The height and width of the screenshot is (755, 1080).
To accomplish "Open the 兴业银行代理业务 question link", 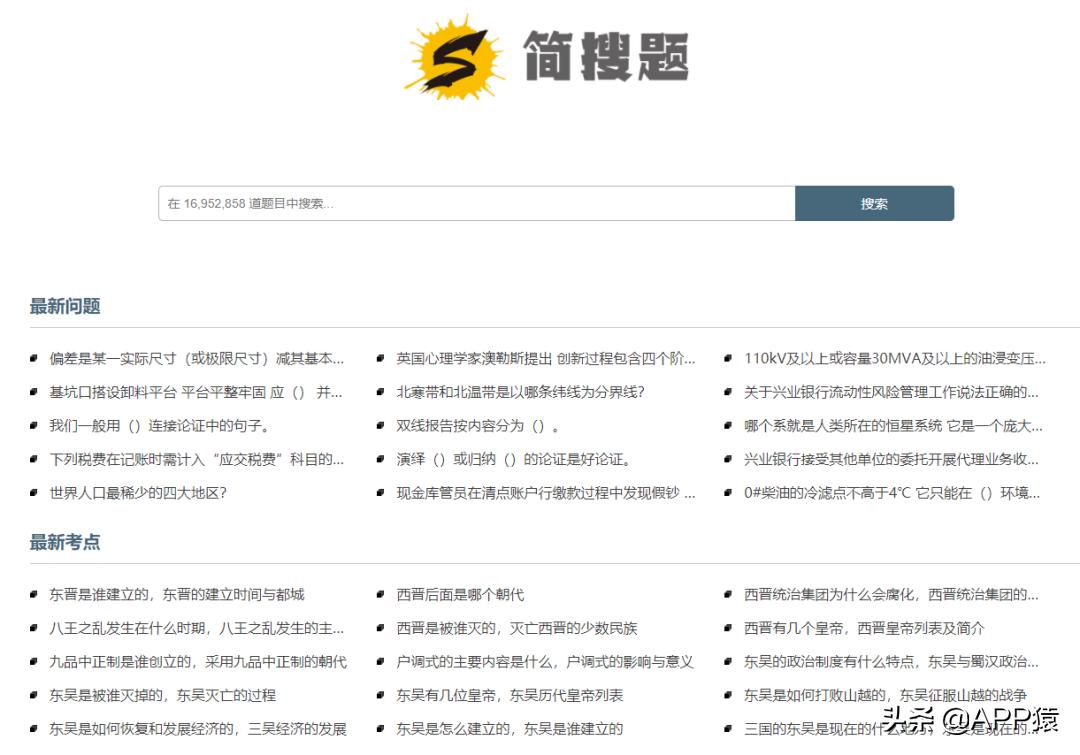I will [x=890, y=460].
